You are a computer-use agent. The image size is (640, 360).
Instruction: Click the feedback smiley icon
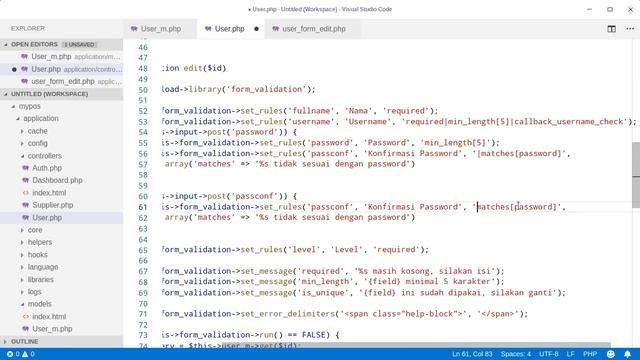[611, 354]
